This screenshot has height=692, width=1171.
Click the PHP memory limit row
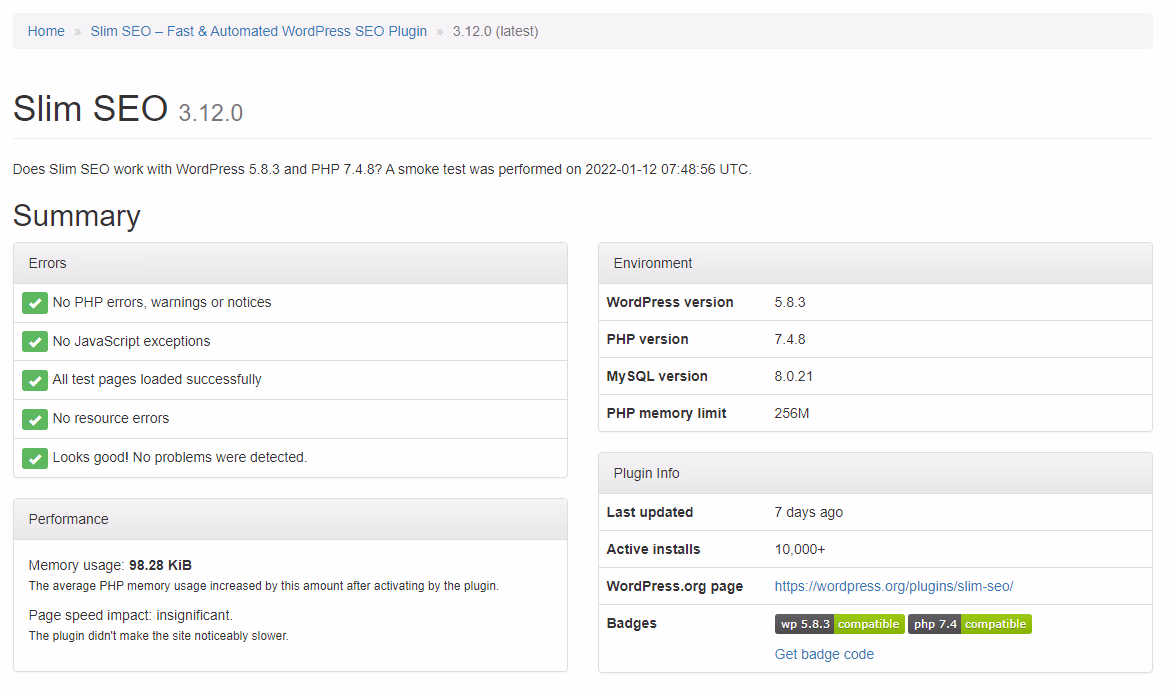click(x=875, y=413)
